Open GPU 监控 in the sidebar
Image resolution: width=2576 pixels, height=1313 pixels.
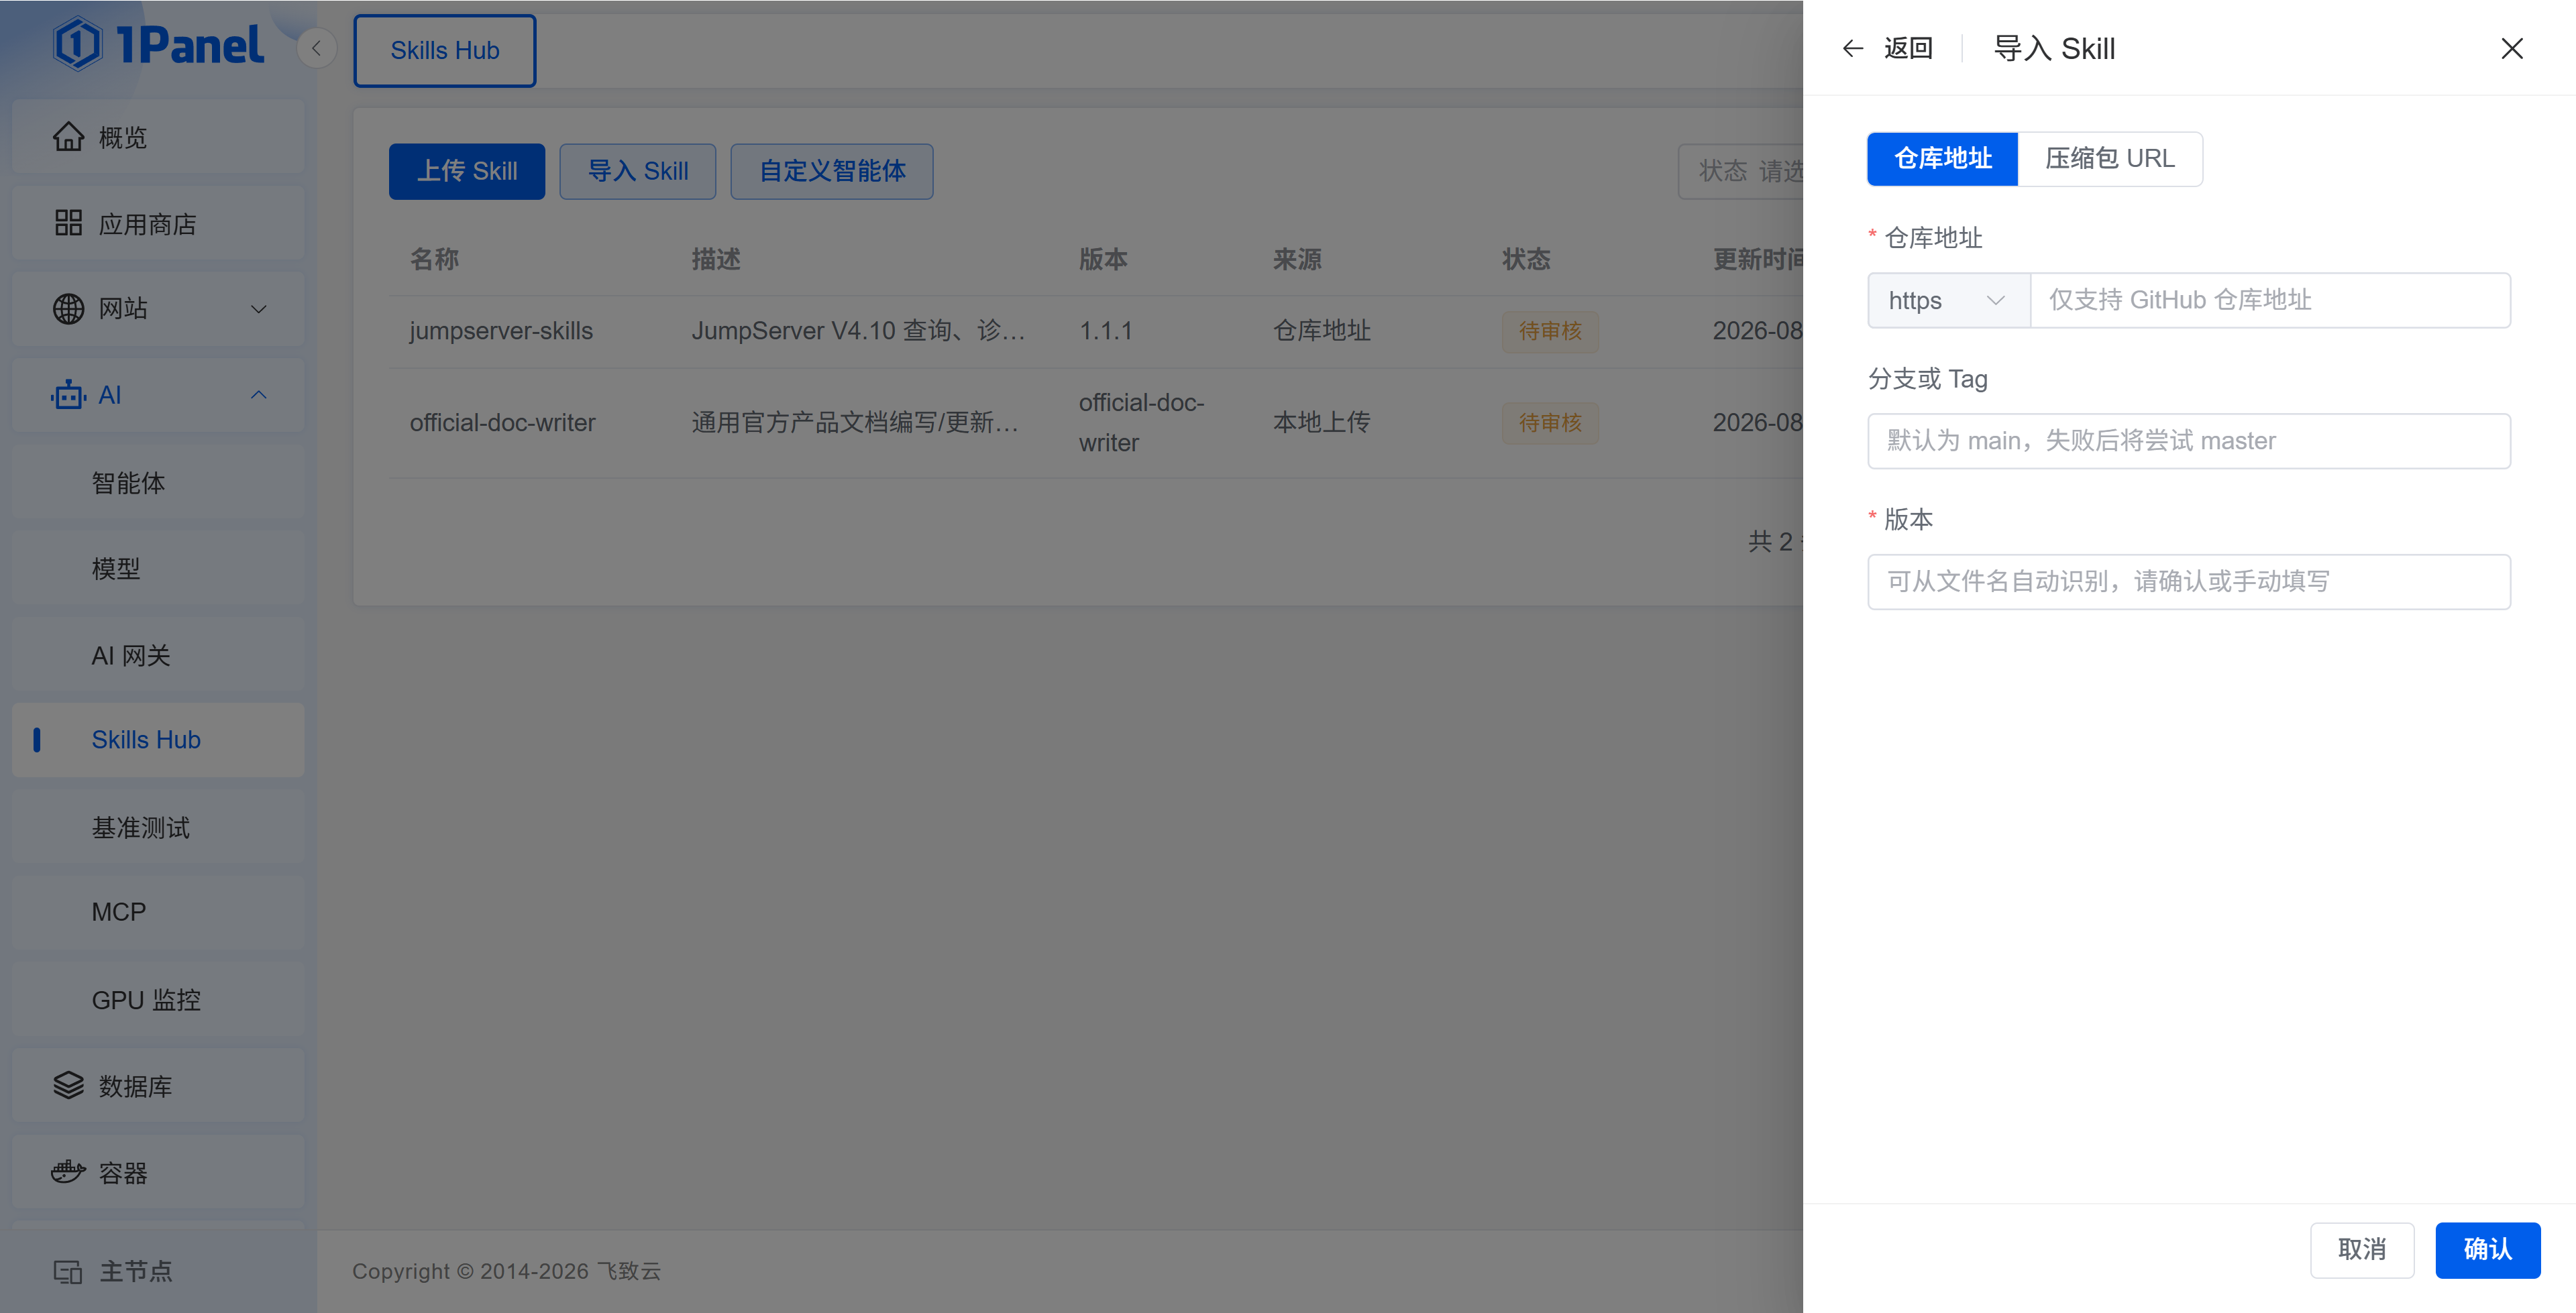pos(158,1000)
